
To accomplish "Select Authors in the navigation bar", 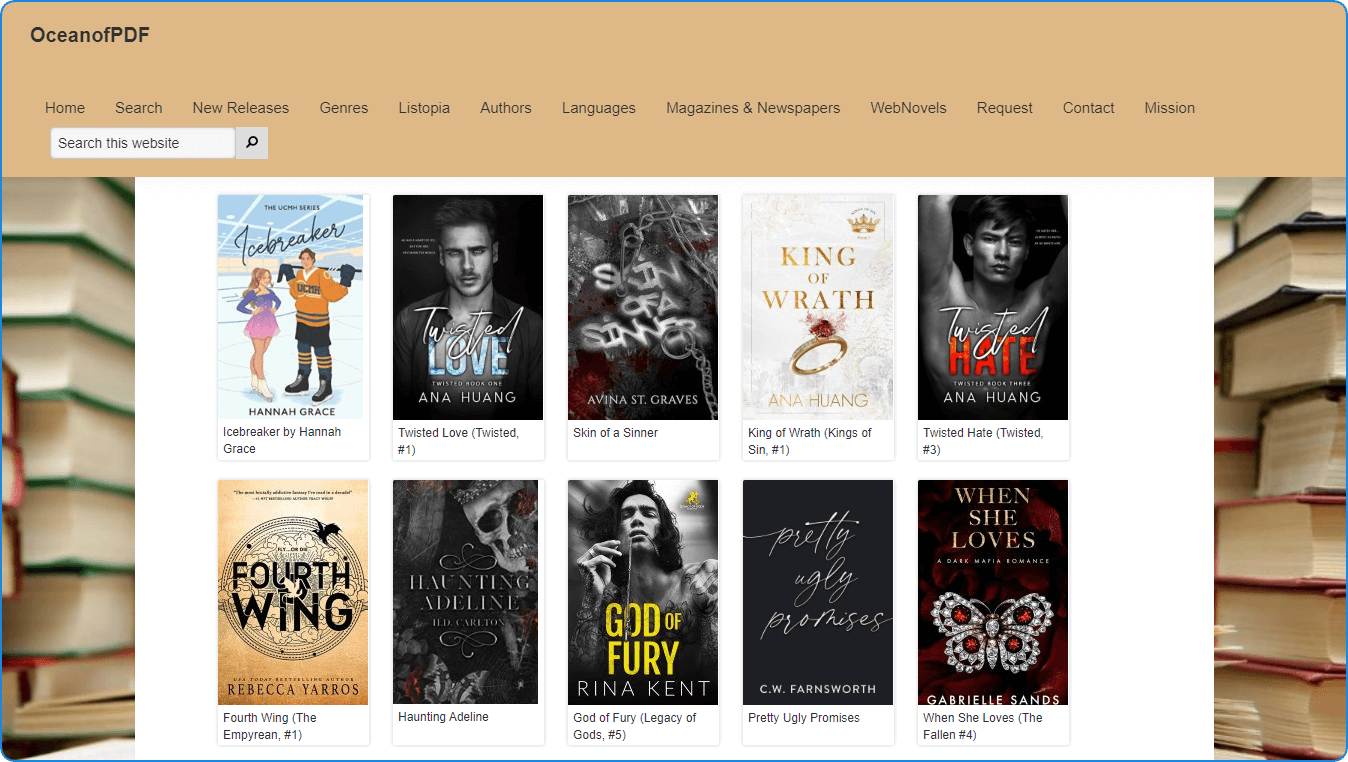I will [x=506, y=108].
